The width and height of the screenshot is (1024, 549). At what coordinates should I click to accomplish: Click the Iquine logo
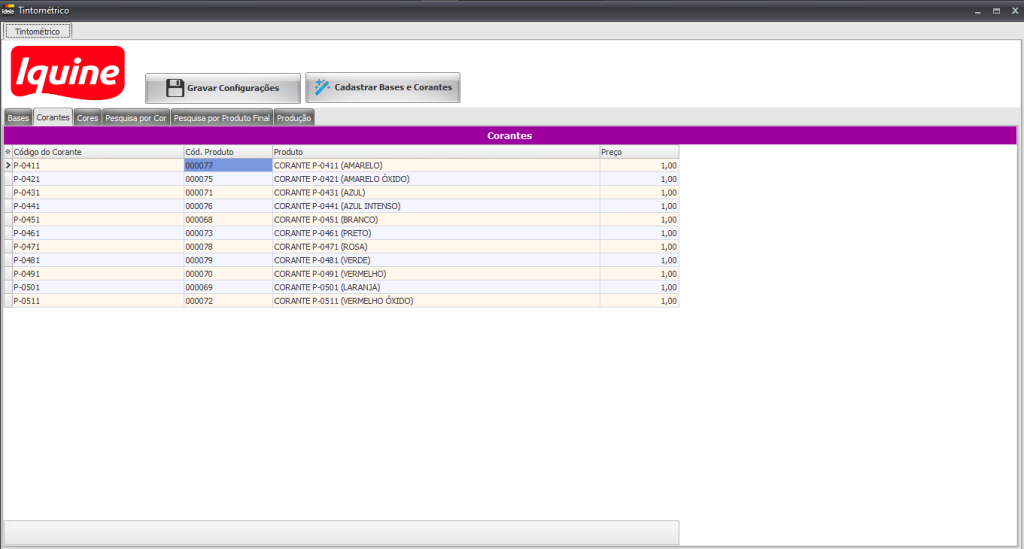click(x=67, y=74)
